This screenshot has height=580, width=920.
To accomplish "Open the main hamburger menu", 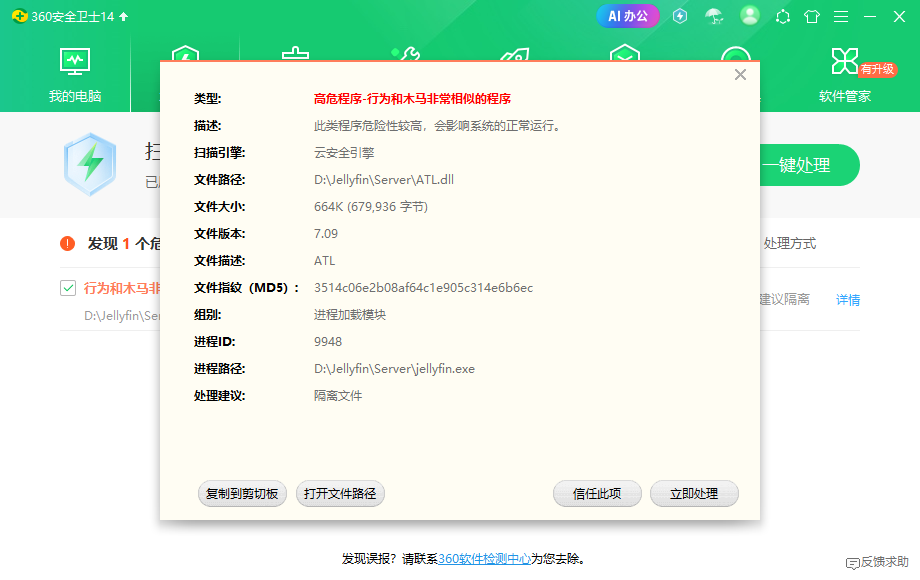I will tap(841, 16).
